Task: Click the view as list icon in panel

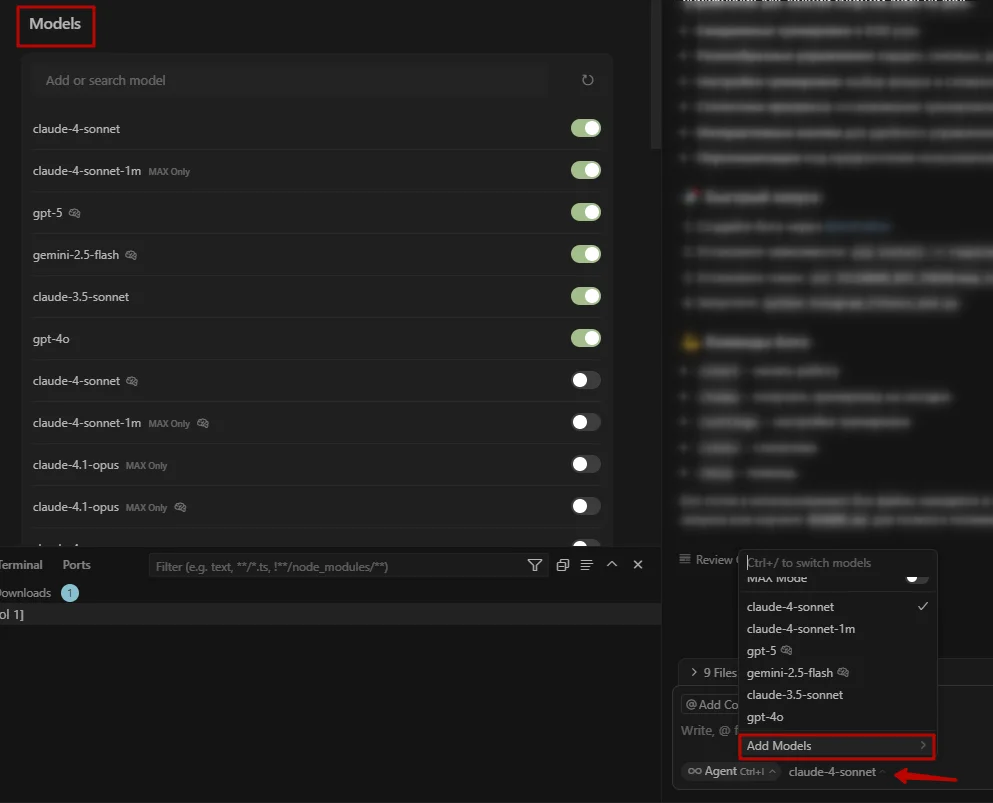Action: point(587,565)
